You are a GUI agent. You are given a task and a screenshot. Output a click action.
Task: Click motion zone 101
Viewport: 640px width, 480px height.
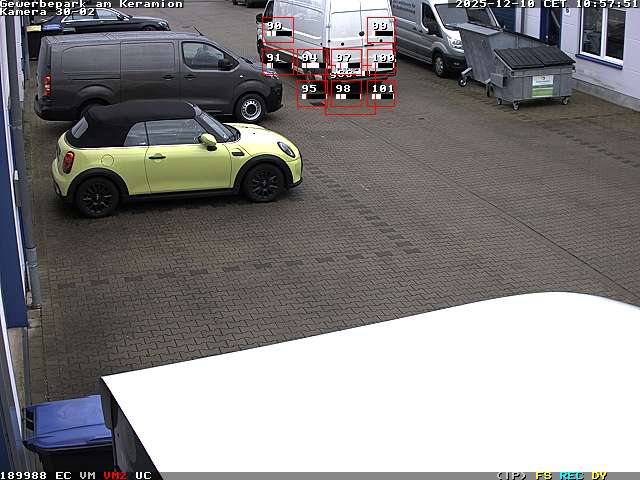[381, 93]
